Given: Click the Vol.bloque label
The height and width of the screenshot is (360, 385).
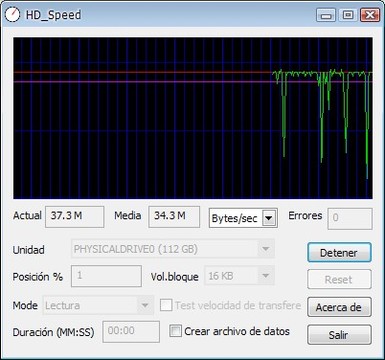Looking at the screenshot, I should pyautogui.click(x=175, y=277).
